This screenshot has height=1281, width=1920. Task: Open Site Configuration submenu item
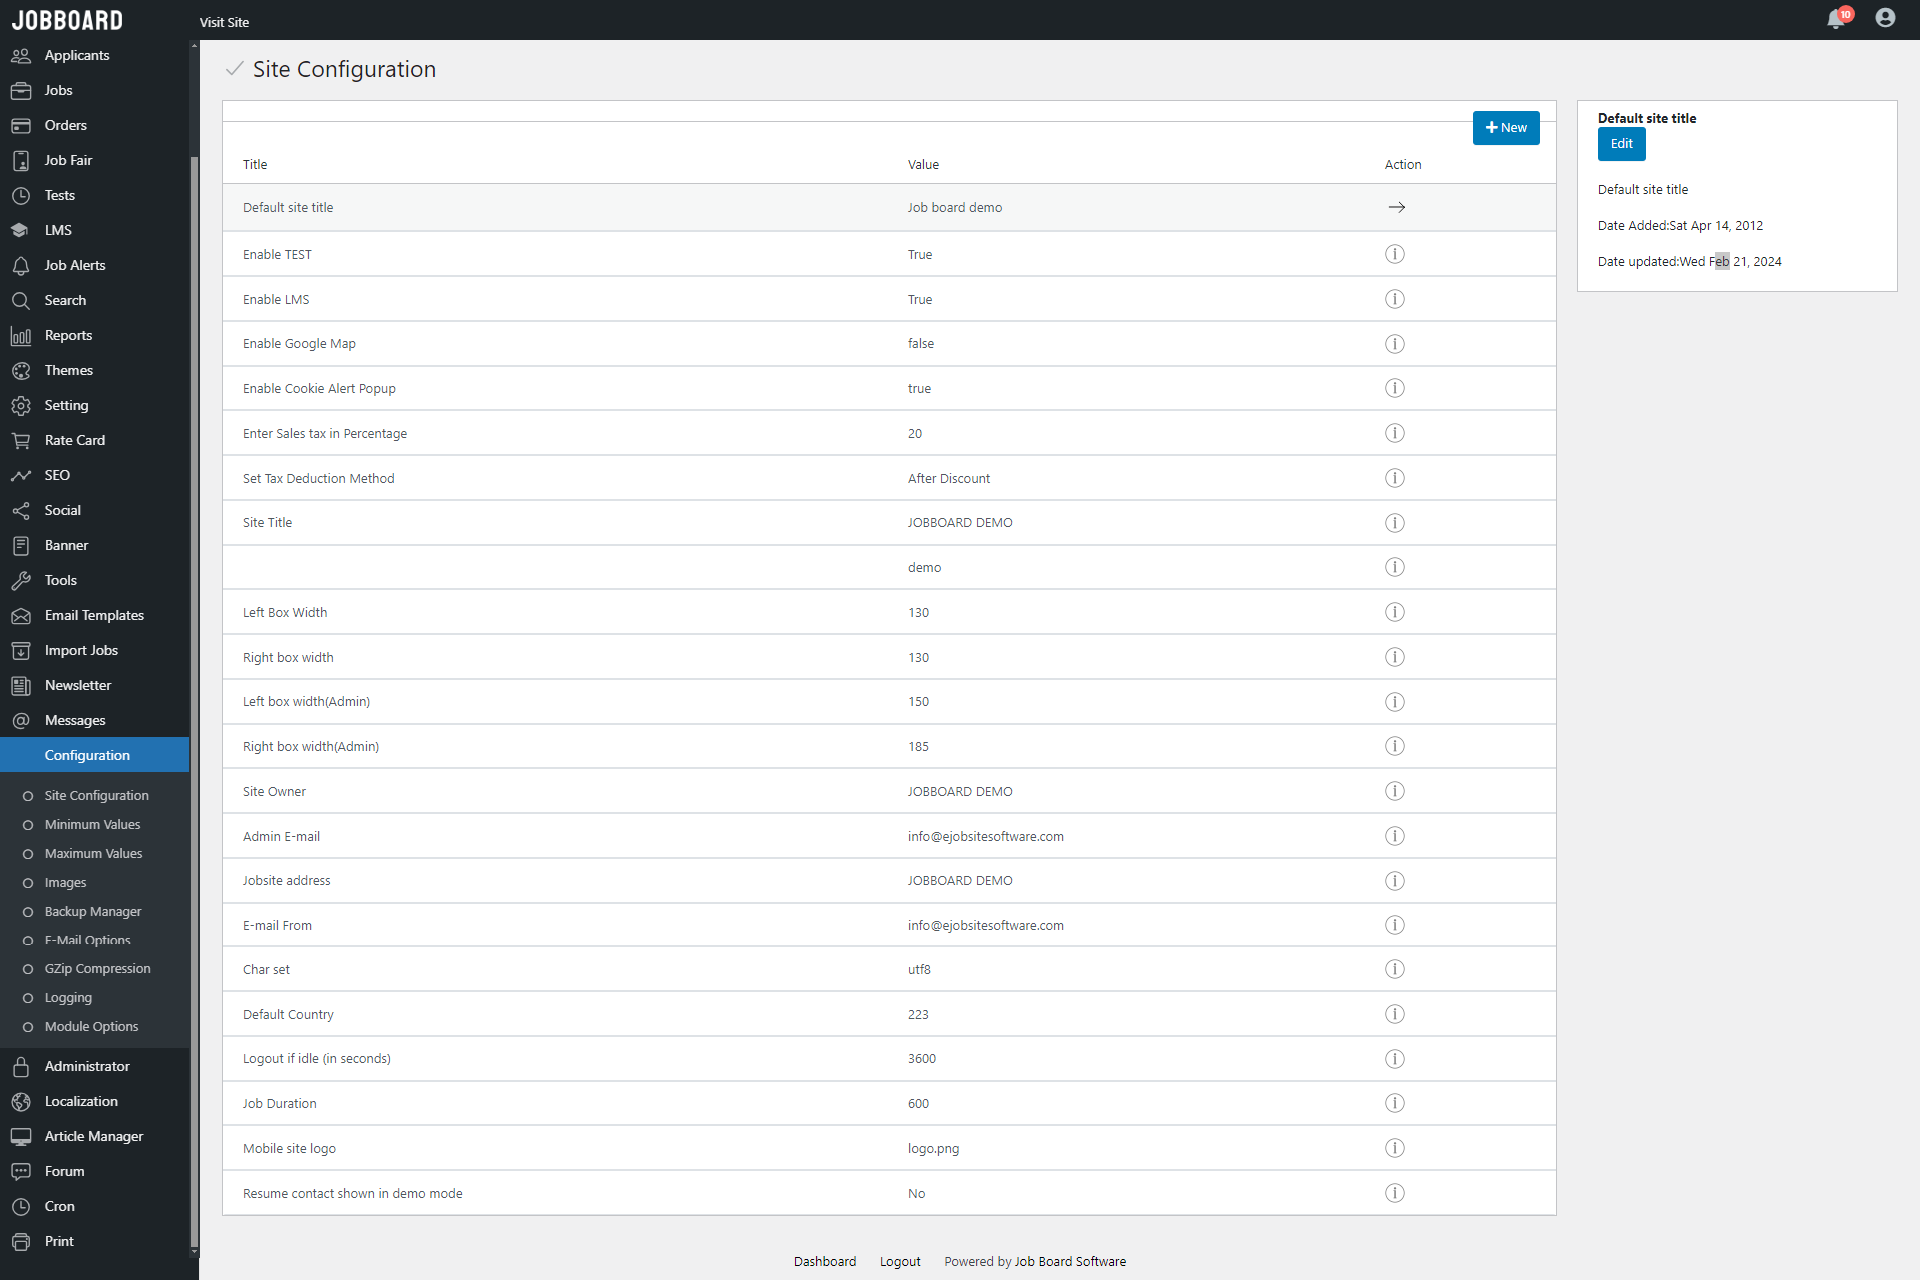click(96, 795)
